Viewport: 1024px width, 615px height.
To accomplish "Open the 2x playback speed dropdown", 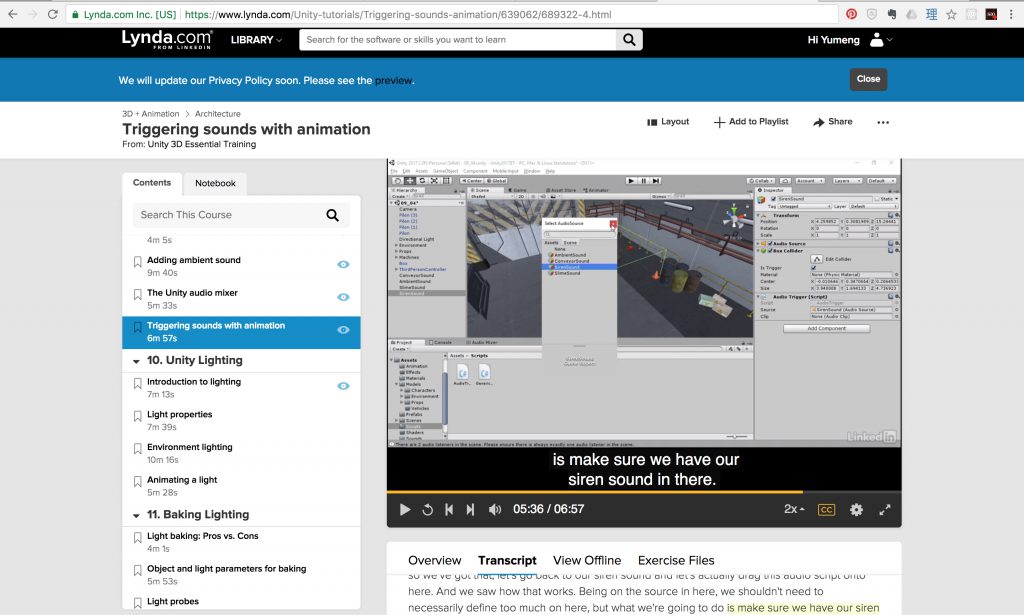I will click(x=794, y=509).
